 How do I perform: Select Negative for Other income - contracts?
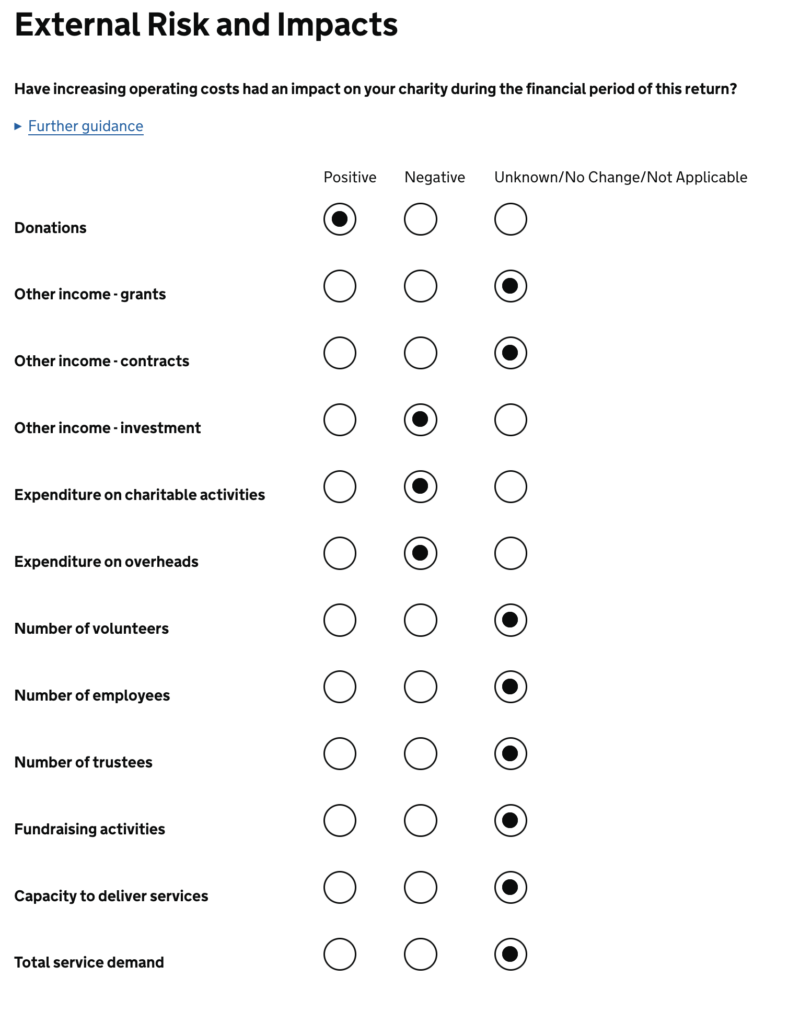pos(420,353)
